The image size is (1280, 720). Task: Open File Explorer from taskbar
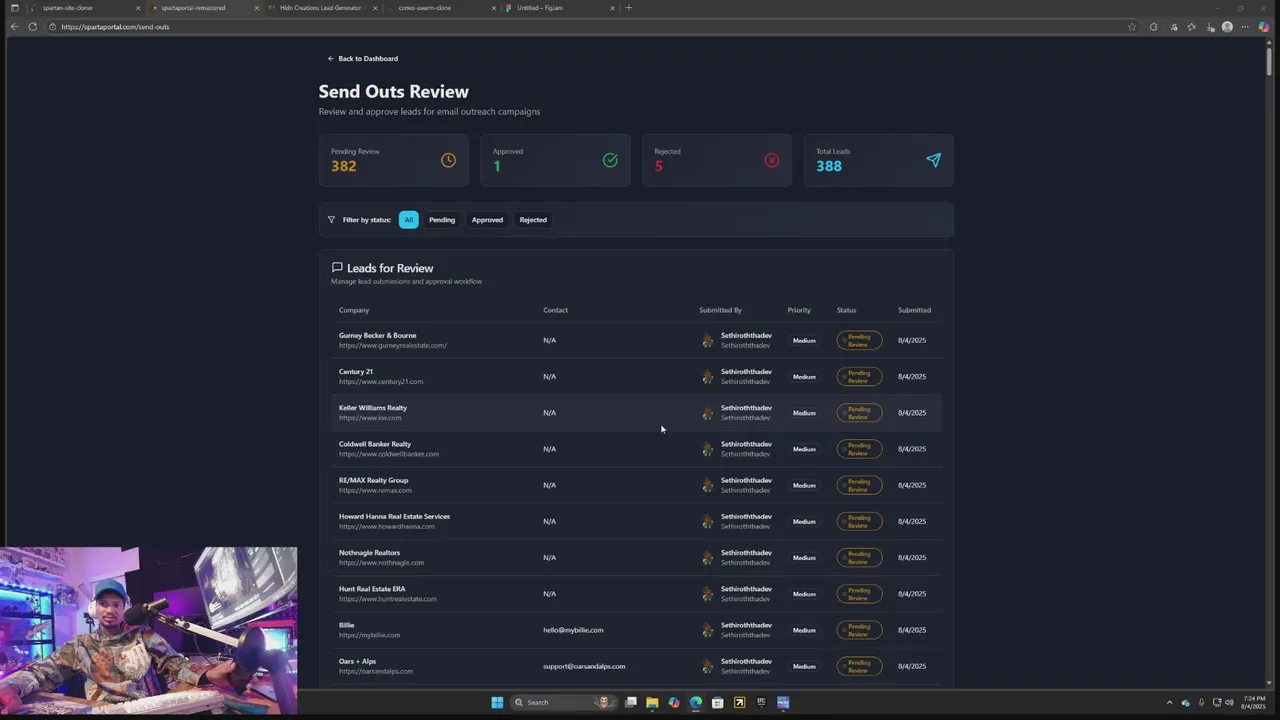tap(652, 702)
